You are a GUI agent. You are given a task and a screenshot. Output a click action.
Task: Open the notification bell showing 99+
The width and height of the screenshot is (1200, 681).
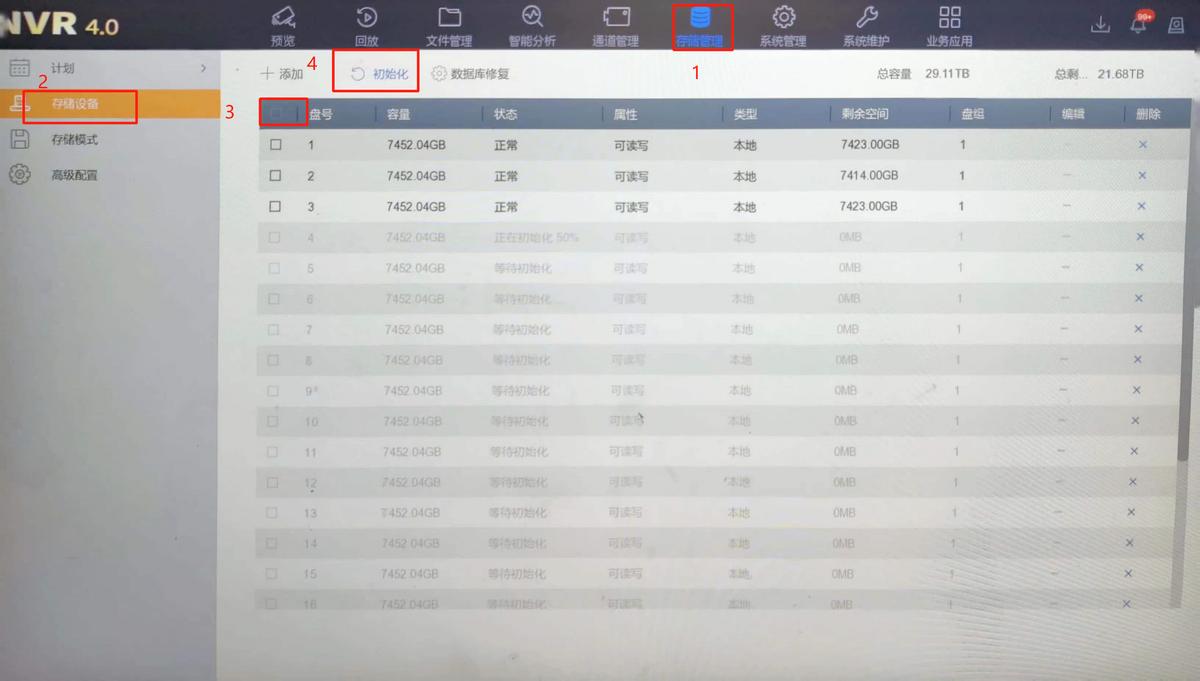point(1140,26)
